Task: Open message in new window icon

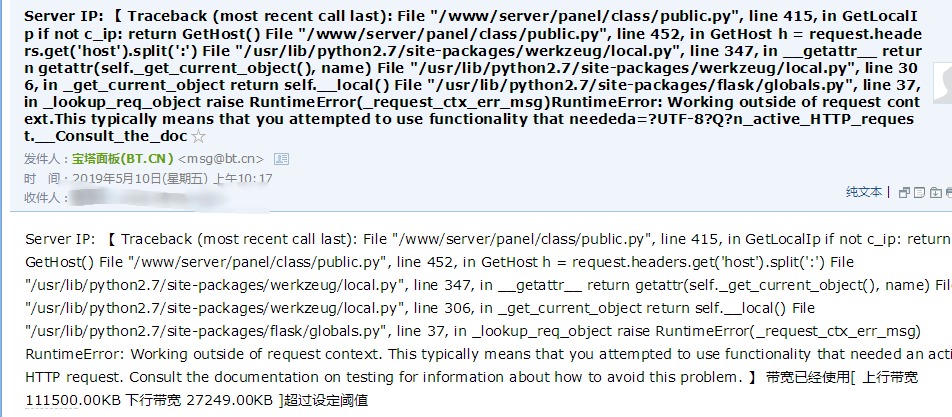Action: point(905,192)
